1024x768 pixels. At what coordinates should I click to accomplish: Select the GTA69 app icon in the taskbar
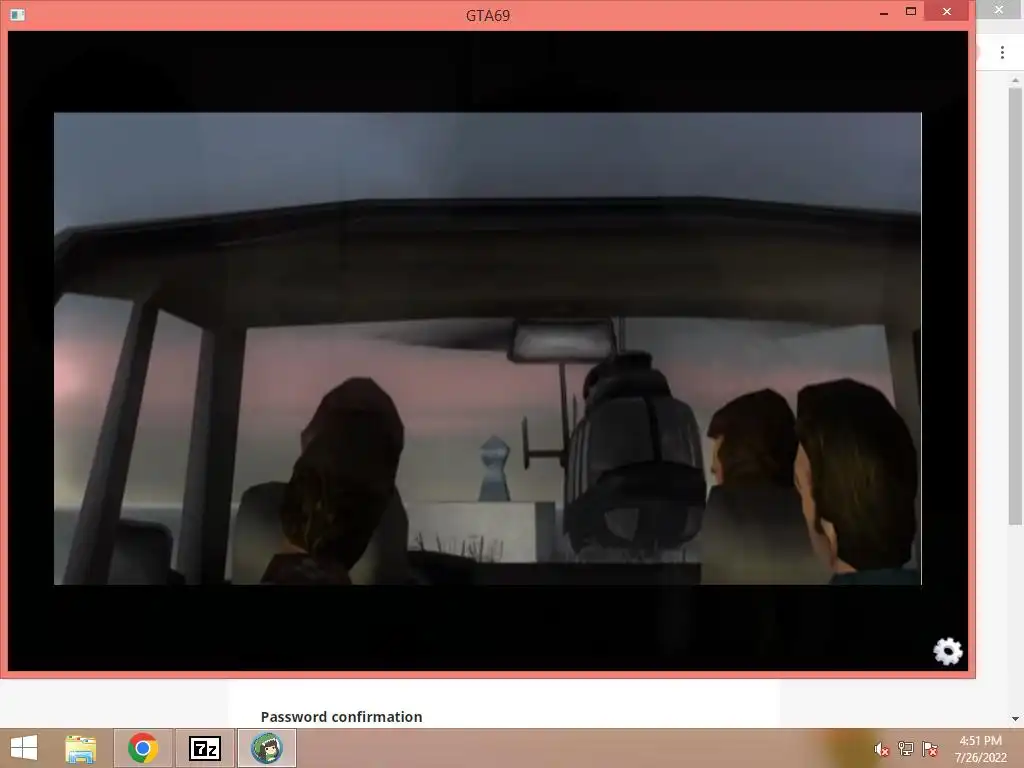click(x=266, y=748)
